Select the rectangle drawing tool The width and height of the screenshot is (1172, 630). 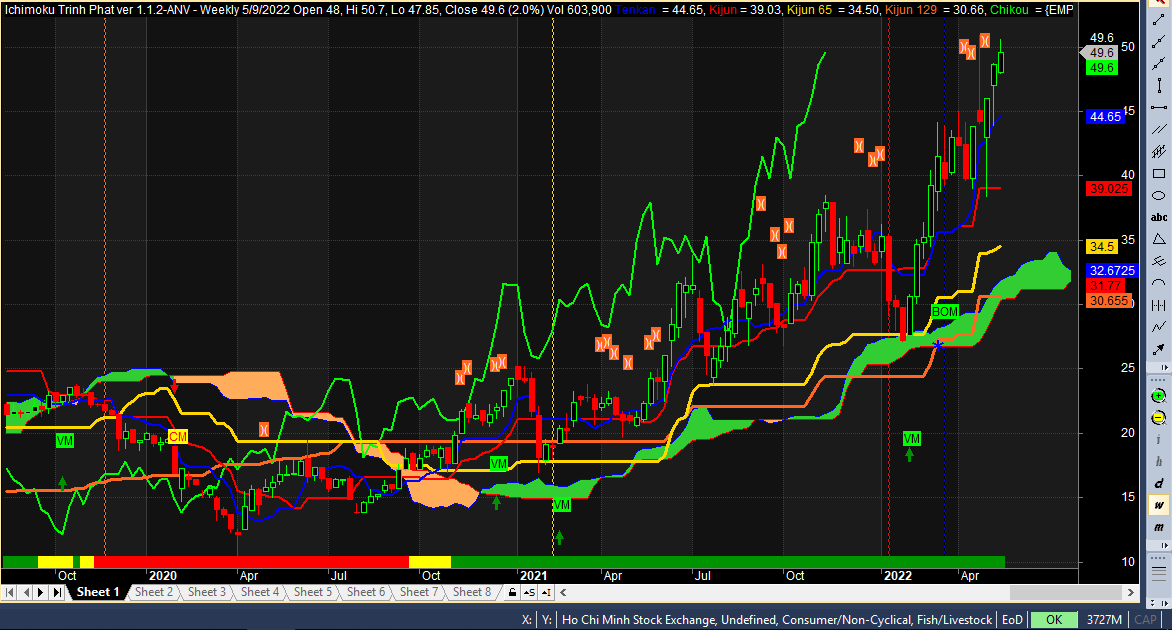coord(1159,173)
